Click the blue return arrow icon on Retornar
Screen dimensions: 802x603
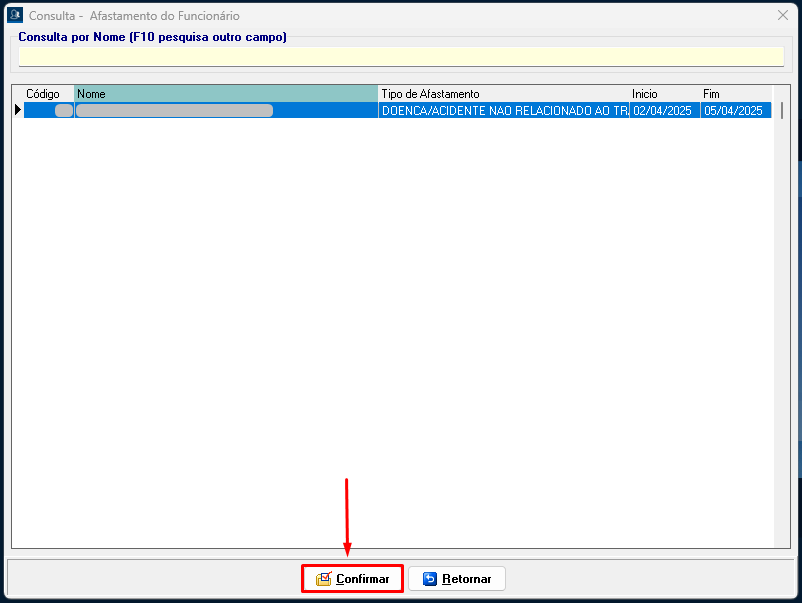coord(430,579)
